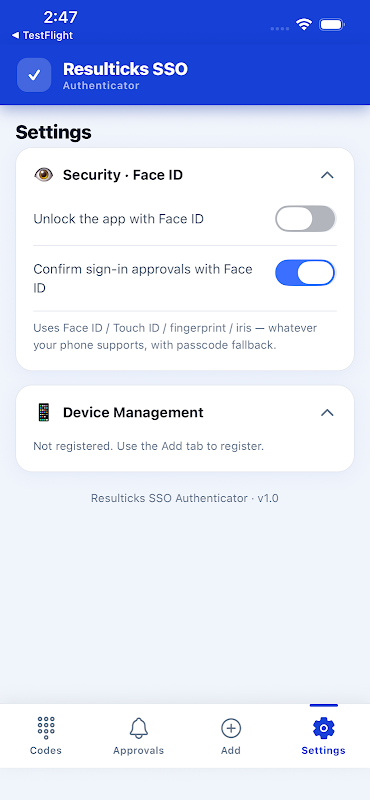Tap the Security · Face ID header
Image resolution: width=370 pixels, height=800 pixels.
click(x=123, y=175)
